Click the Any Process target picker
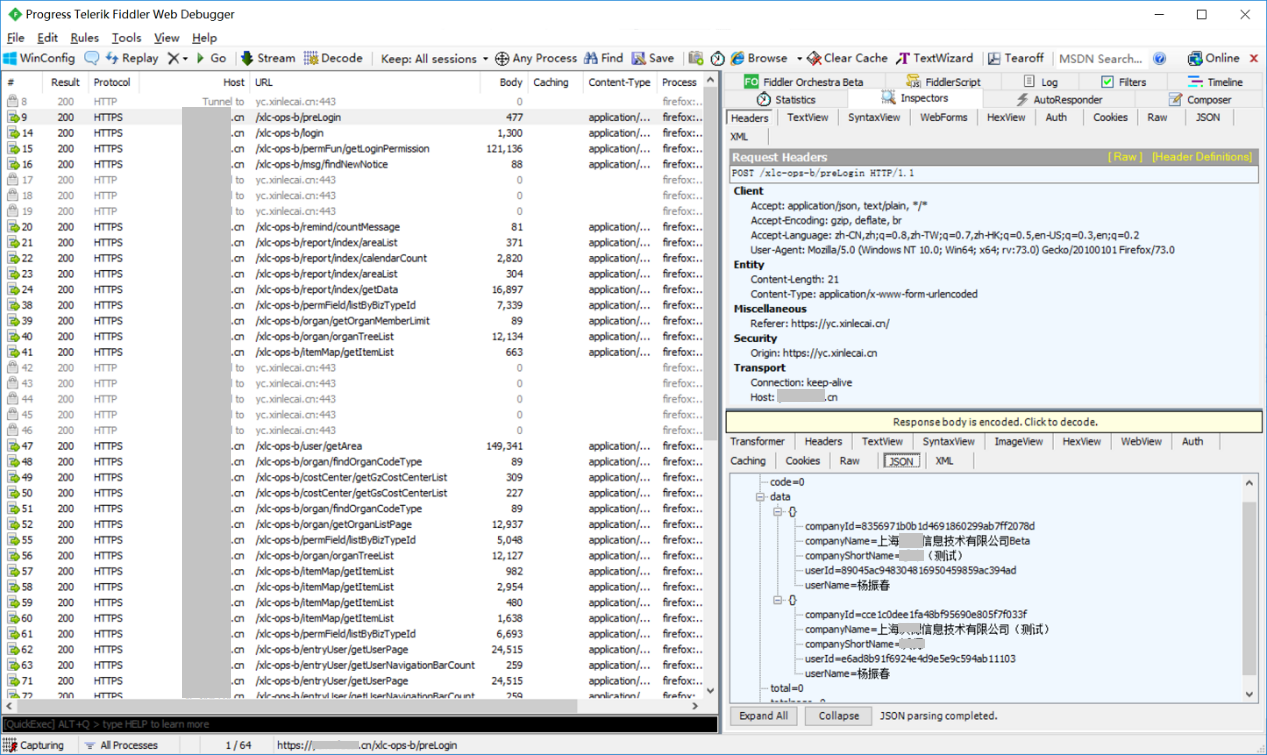1267x755 pixels. click(x=536, y=58)
